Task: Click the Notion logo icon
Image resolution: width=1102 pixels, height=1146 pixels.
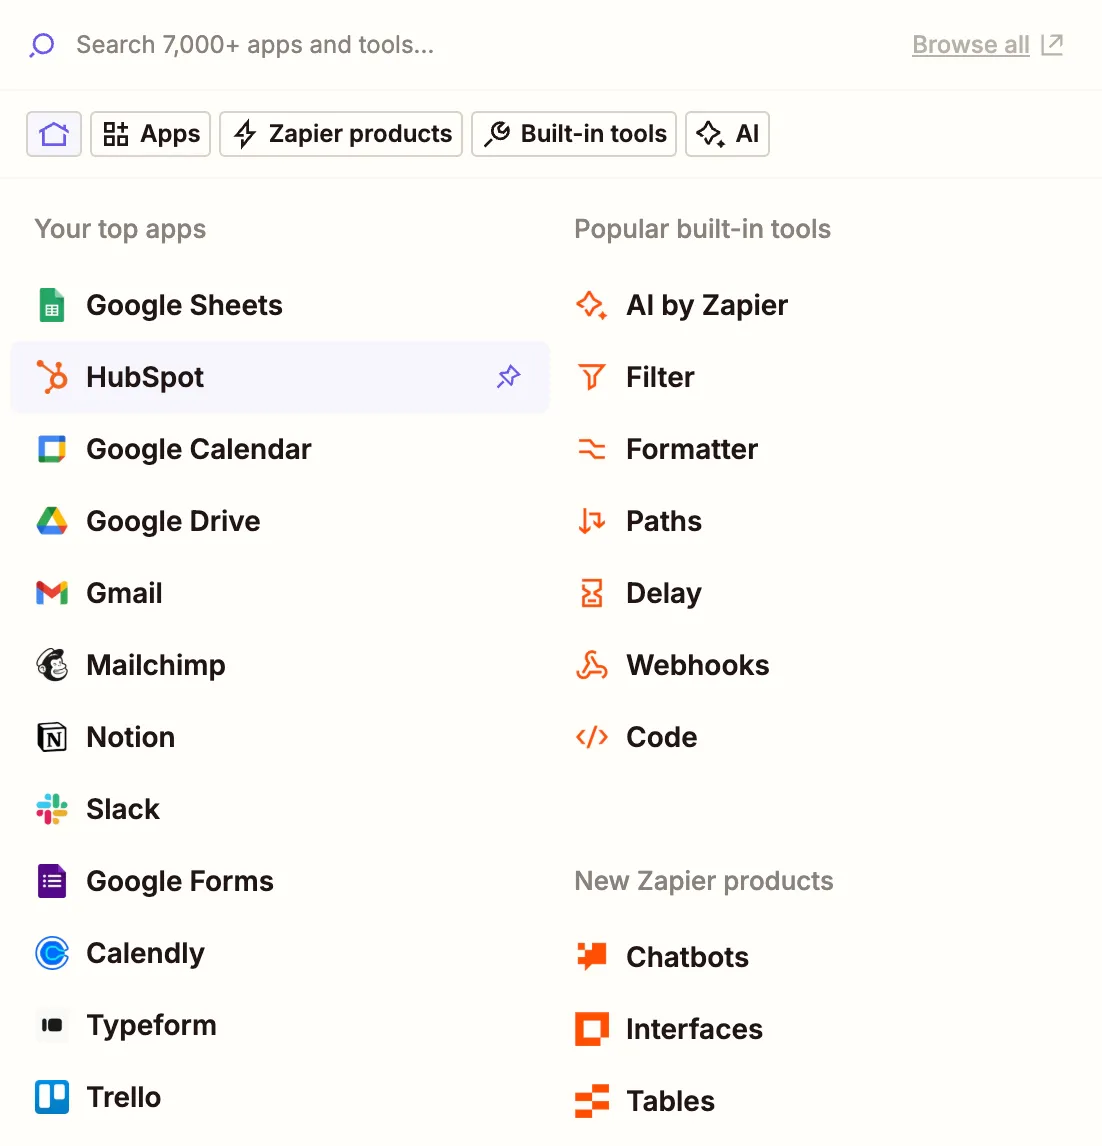Action: (x=52, y=737)
